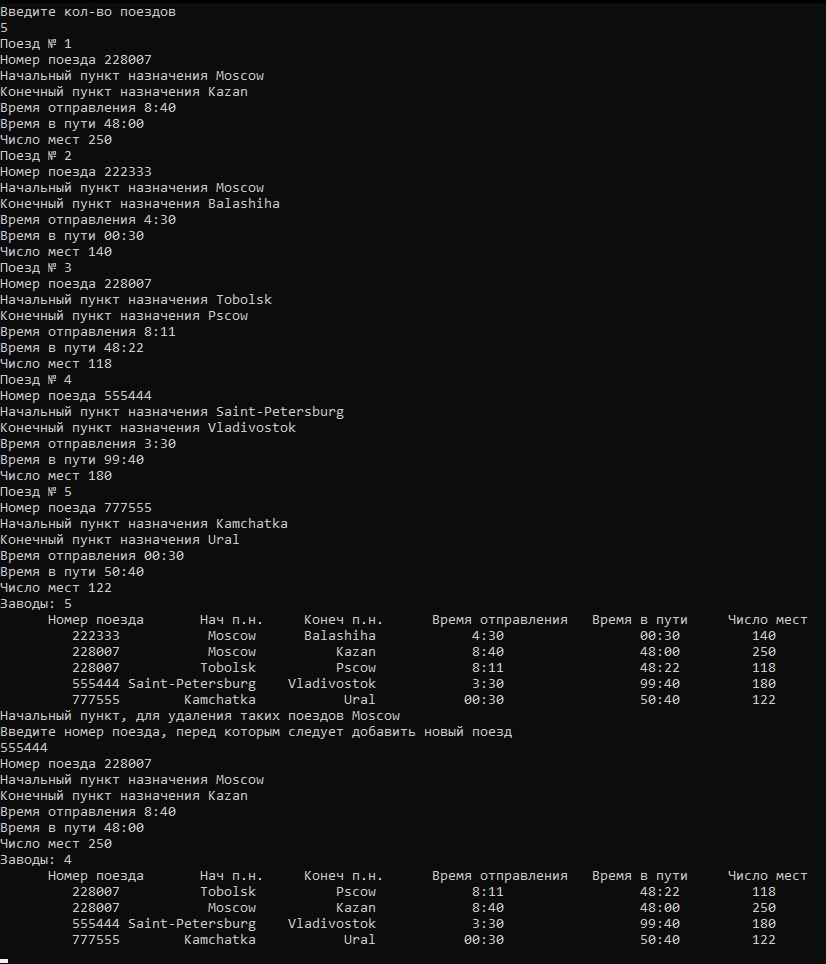This screenshot has width=826, height=964.
Task: Click the standalone '555444' input line
Action: pos(24,748)
